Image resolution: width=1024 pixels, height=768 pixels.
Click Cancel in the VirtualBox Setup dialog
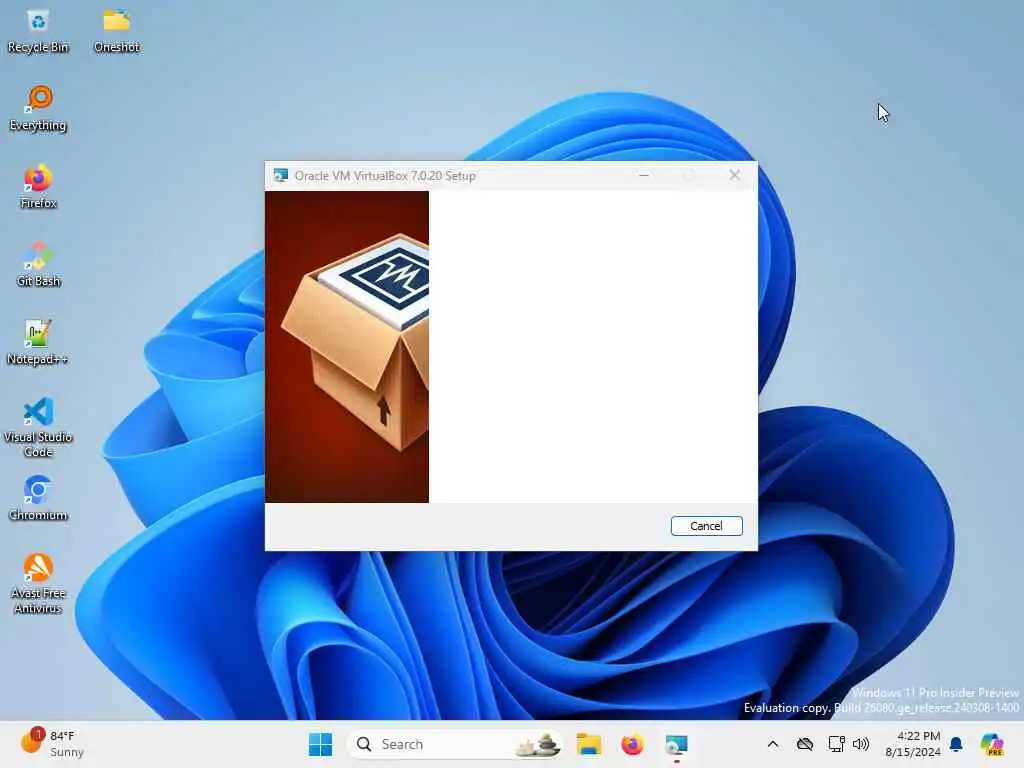(706, 526)
